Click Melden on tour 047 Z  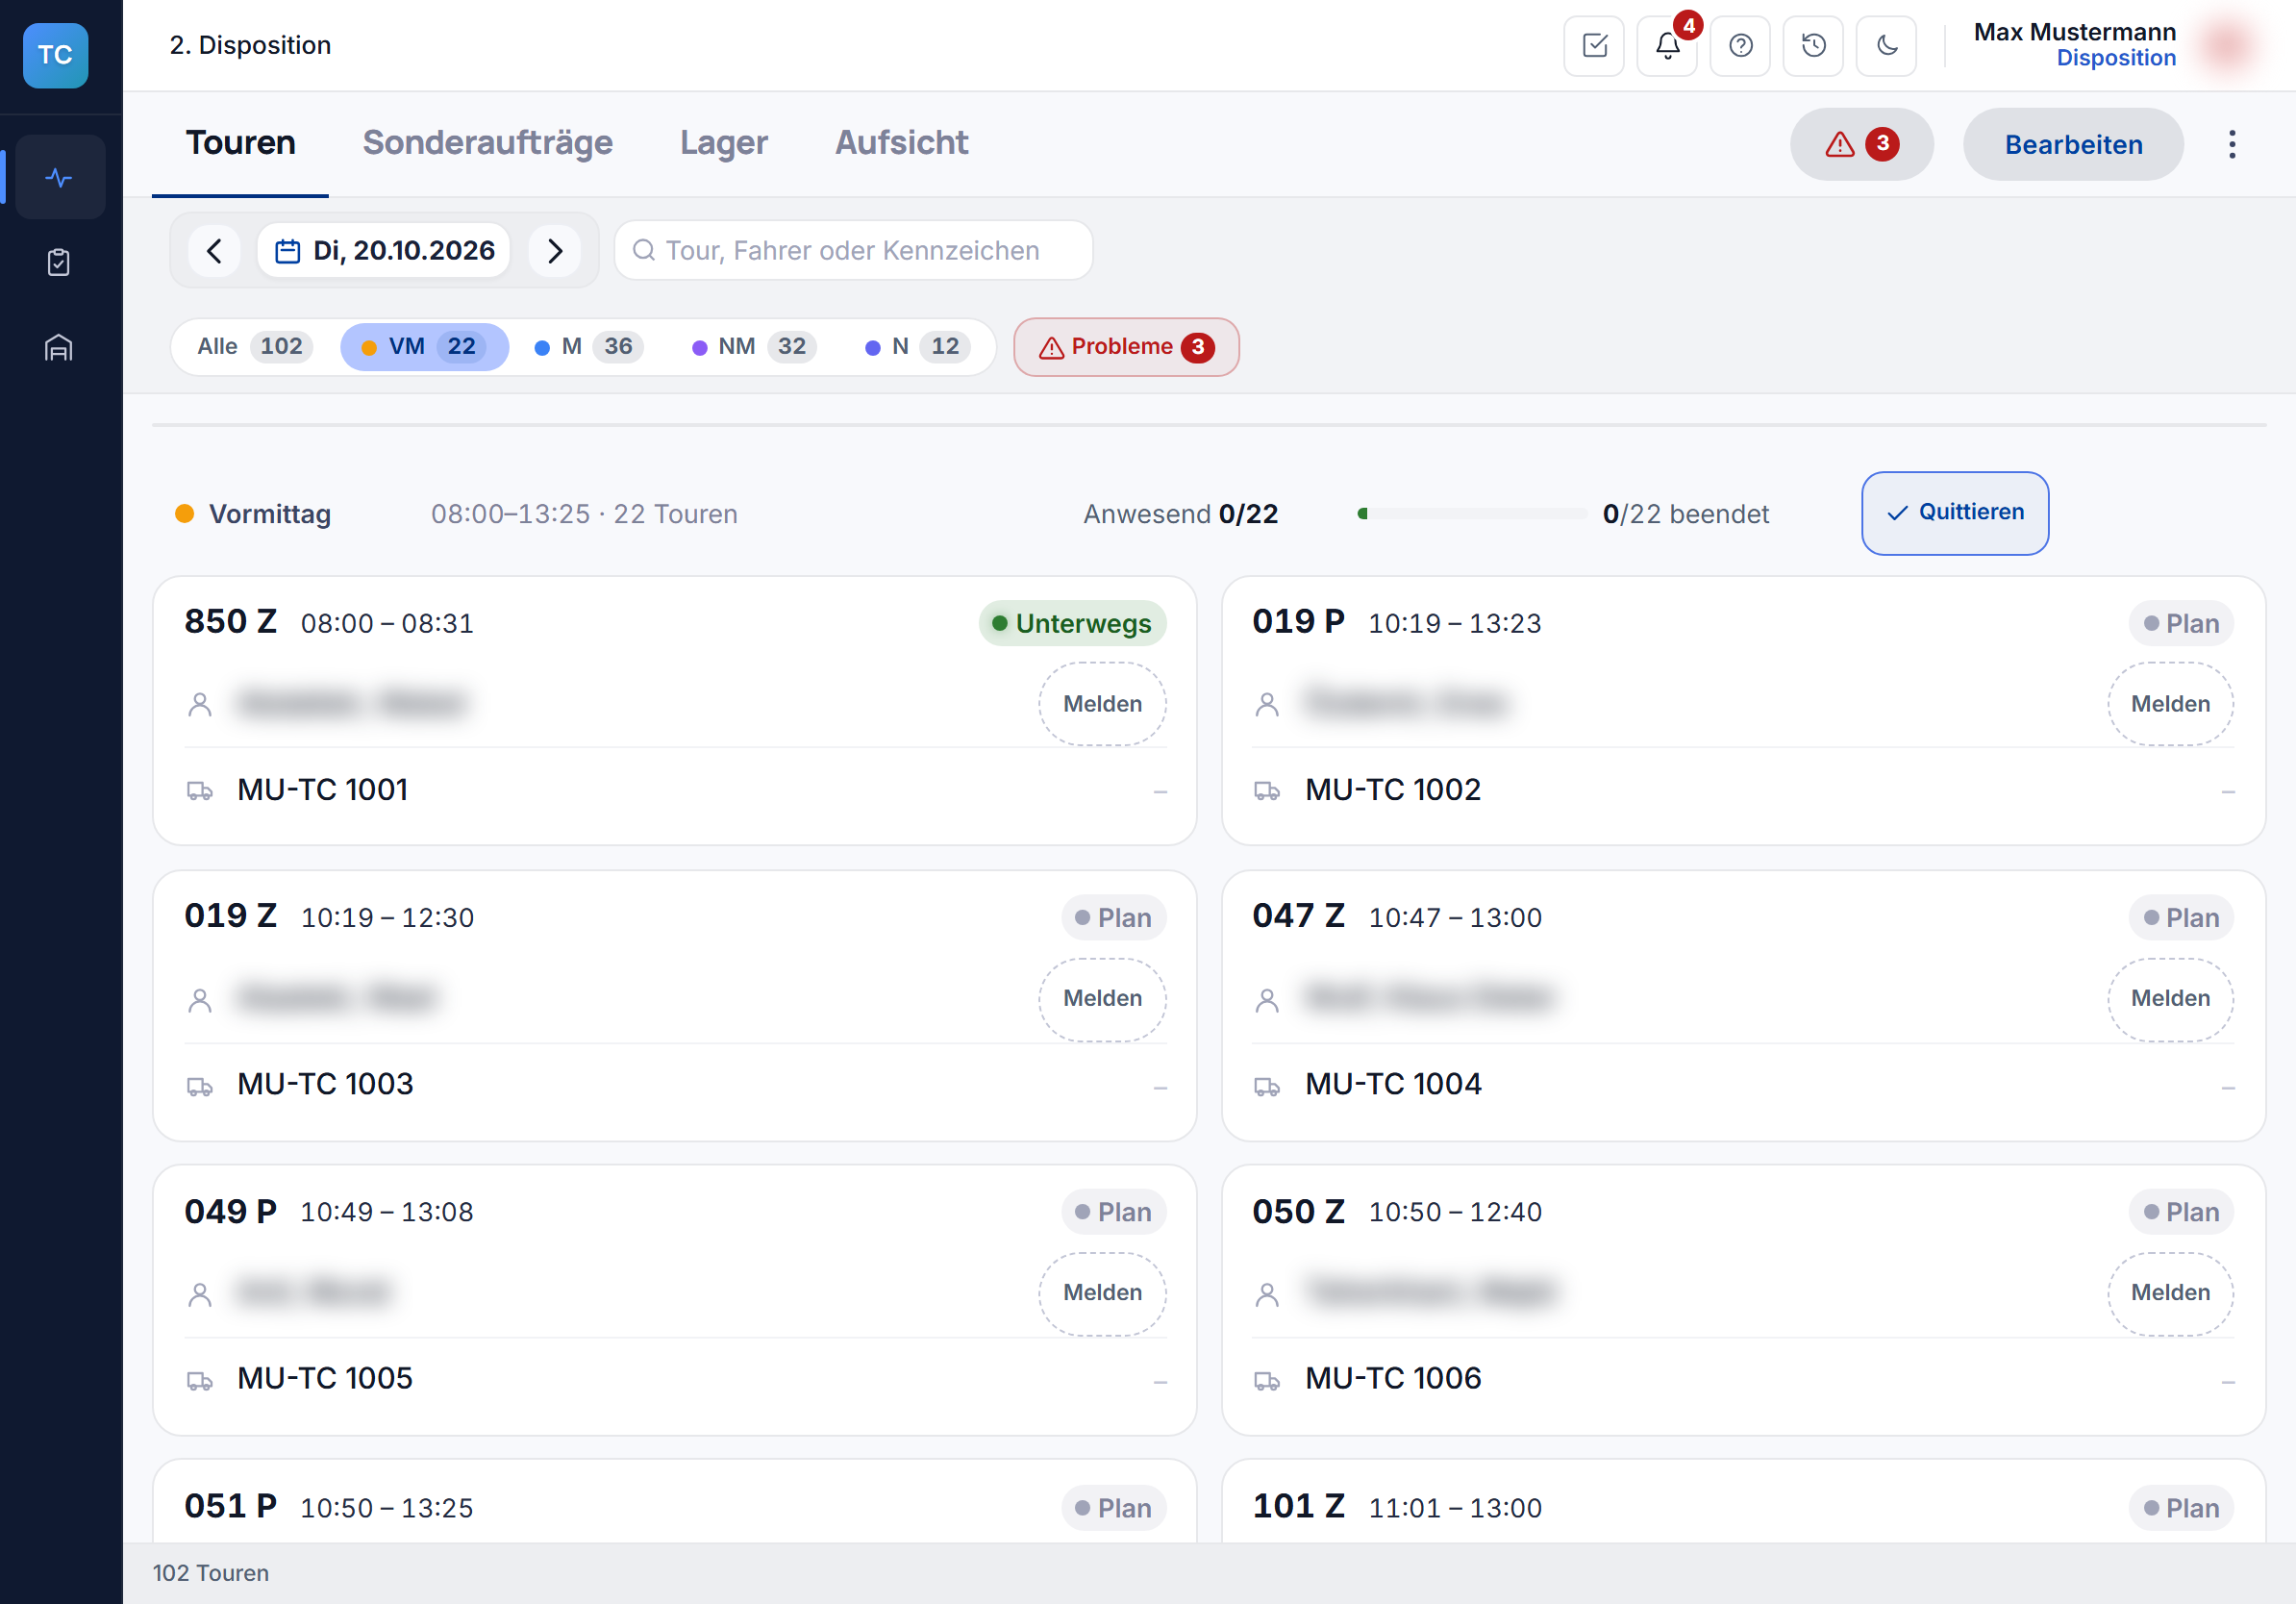coord(2171,998)
